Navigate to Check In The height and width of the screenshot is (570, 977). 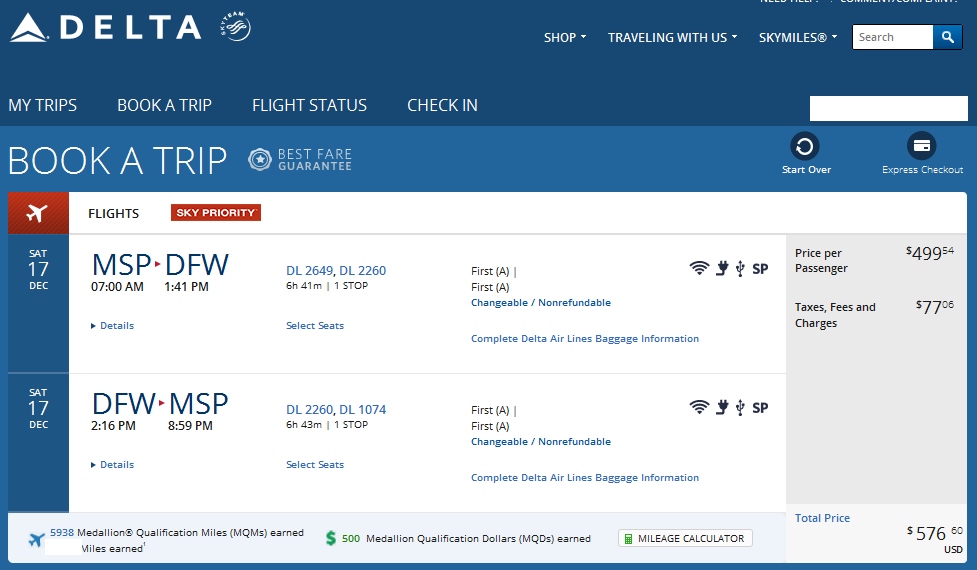(442, 105)
